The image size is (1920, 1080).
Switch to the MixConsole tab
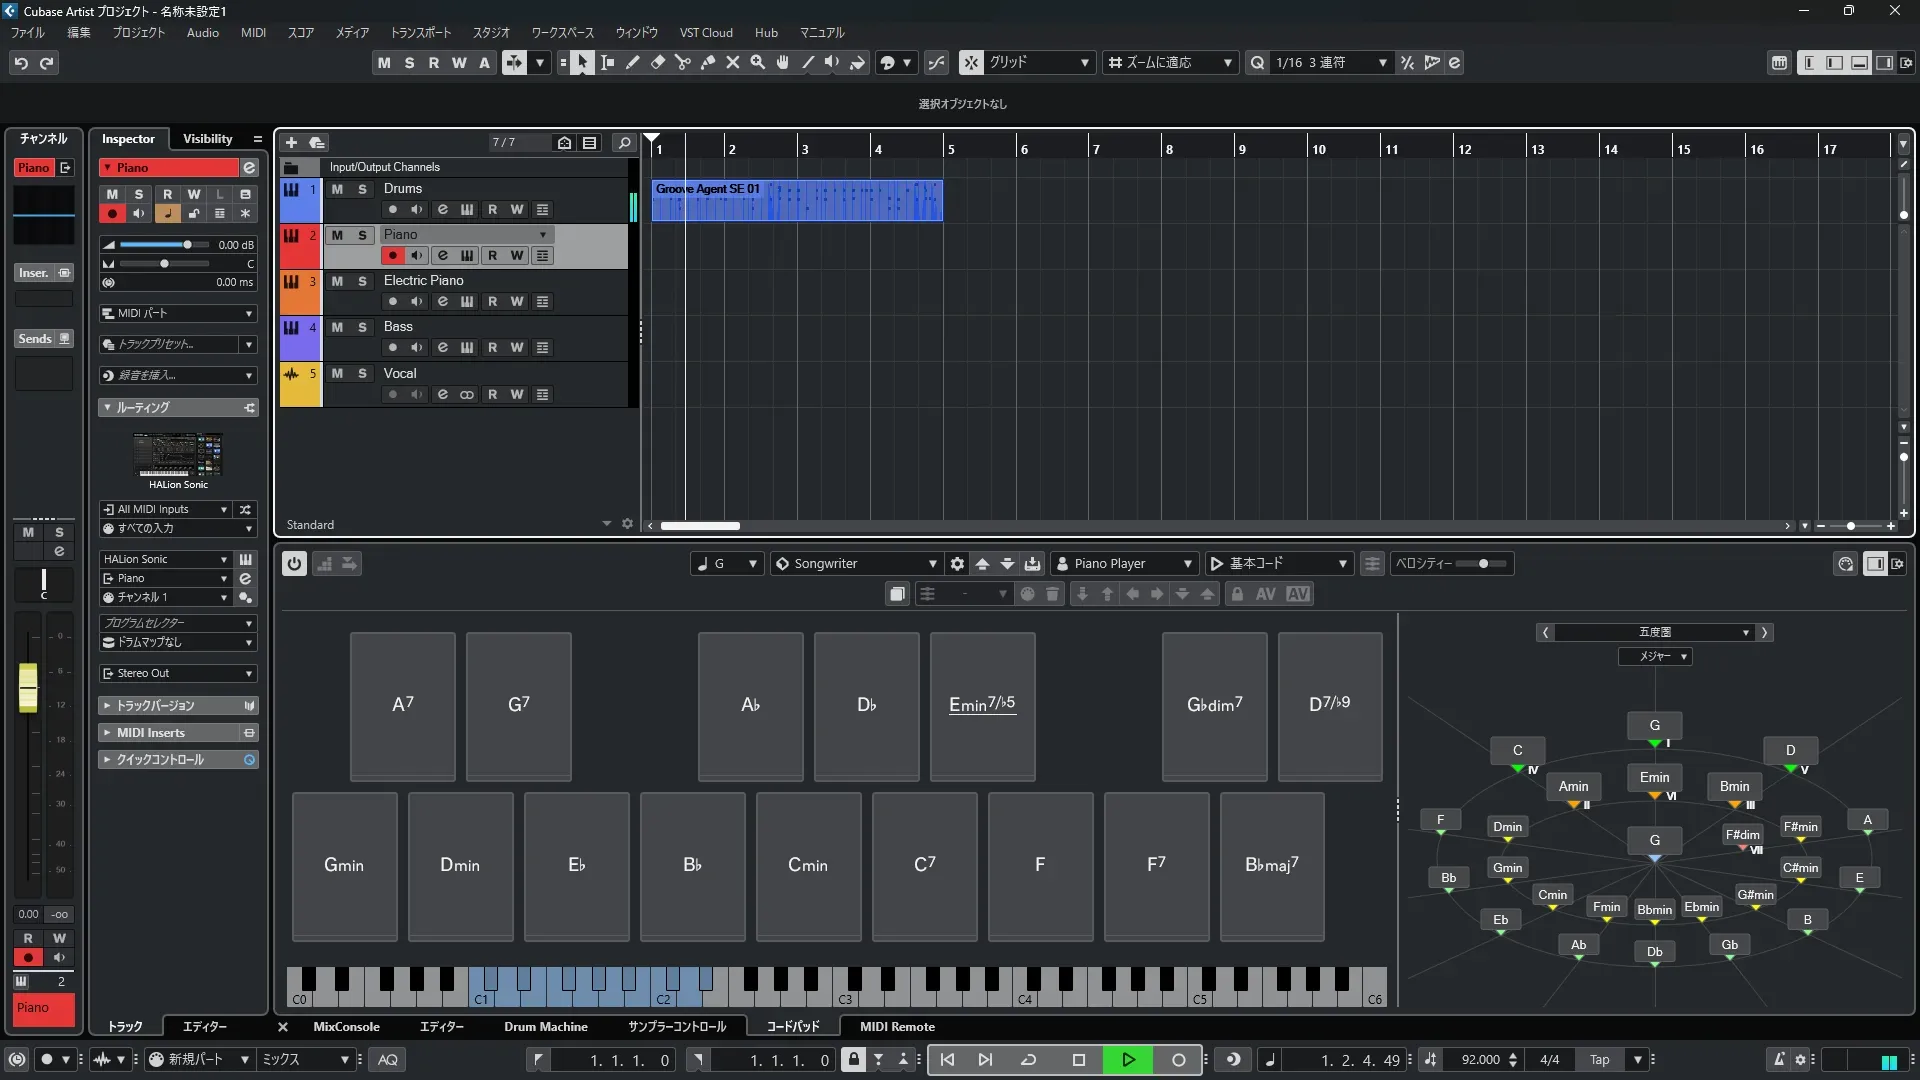(346, 1027)
